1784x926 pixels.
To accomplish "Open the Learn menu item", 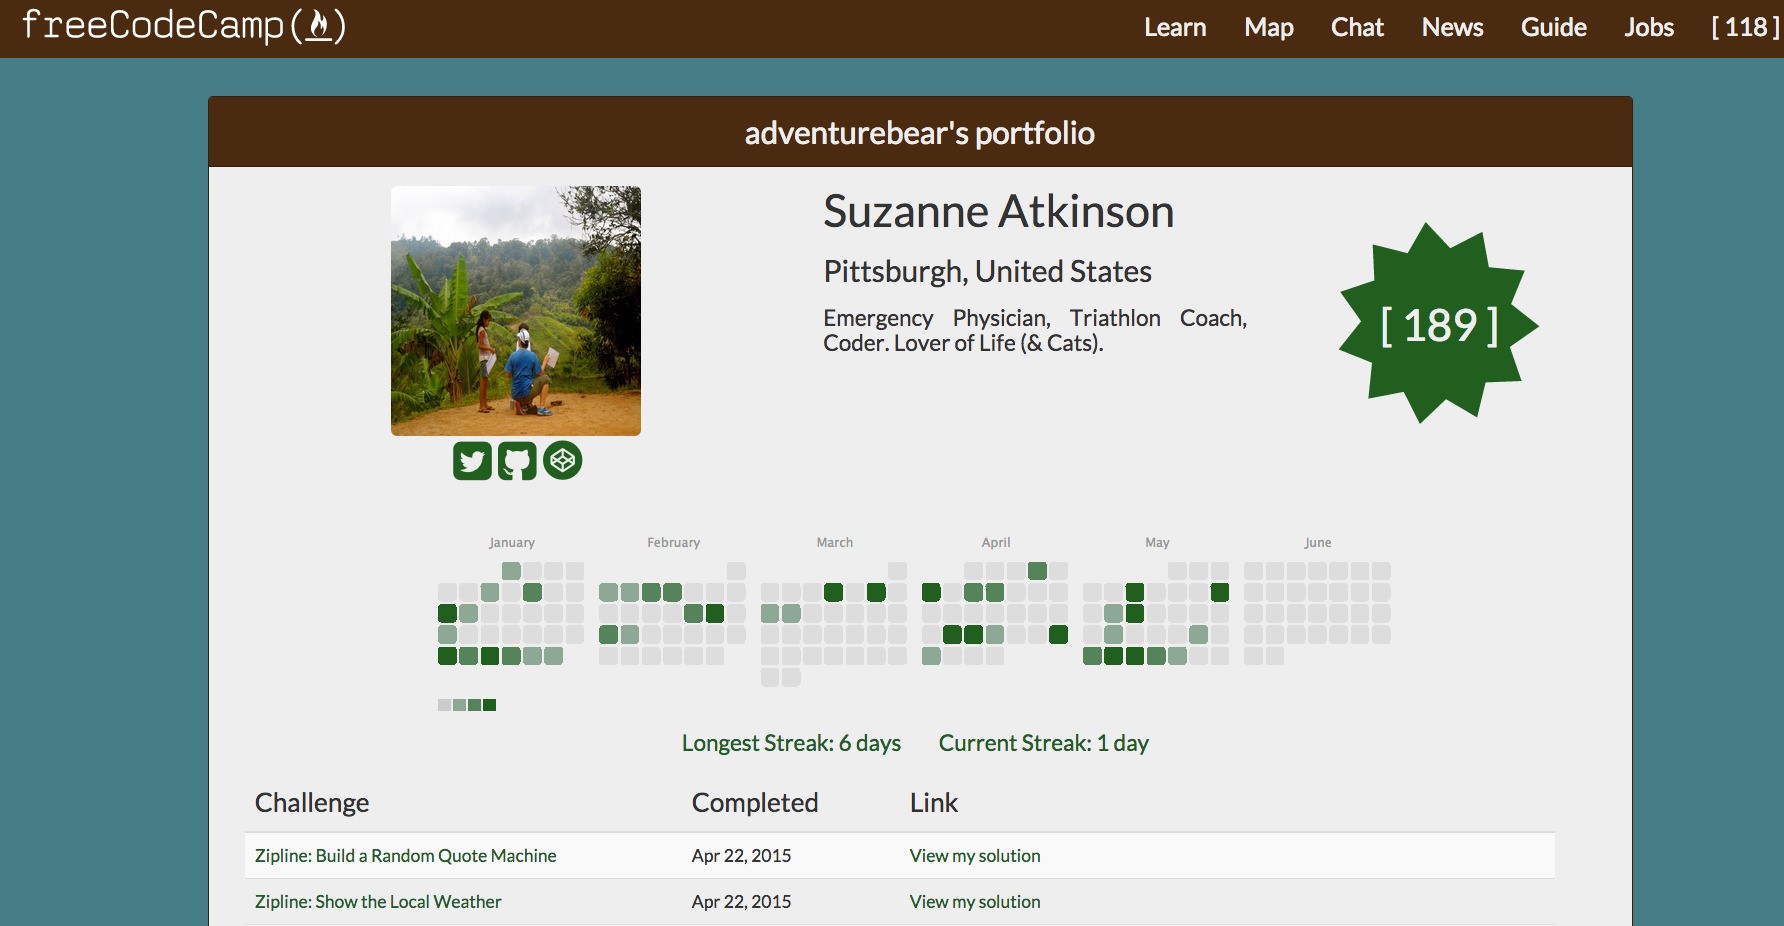I will coord(1175,28).
